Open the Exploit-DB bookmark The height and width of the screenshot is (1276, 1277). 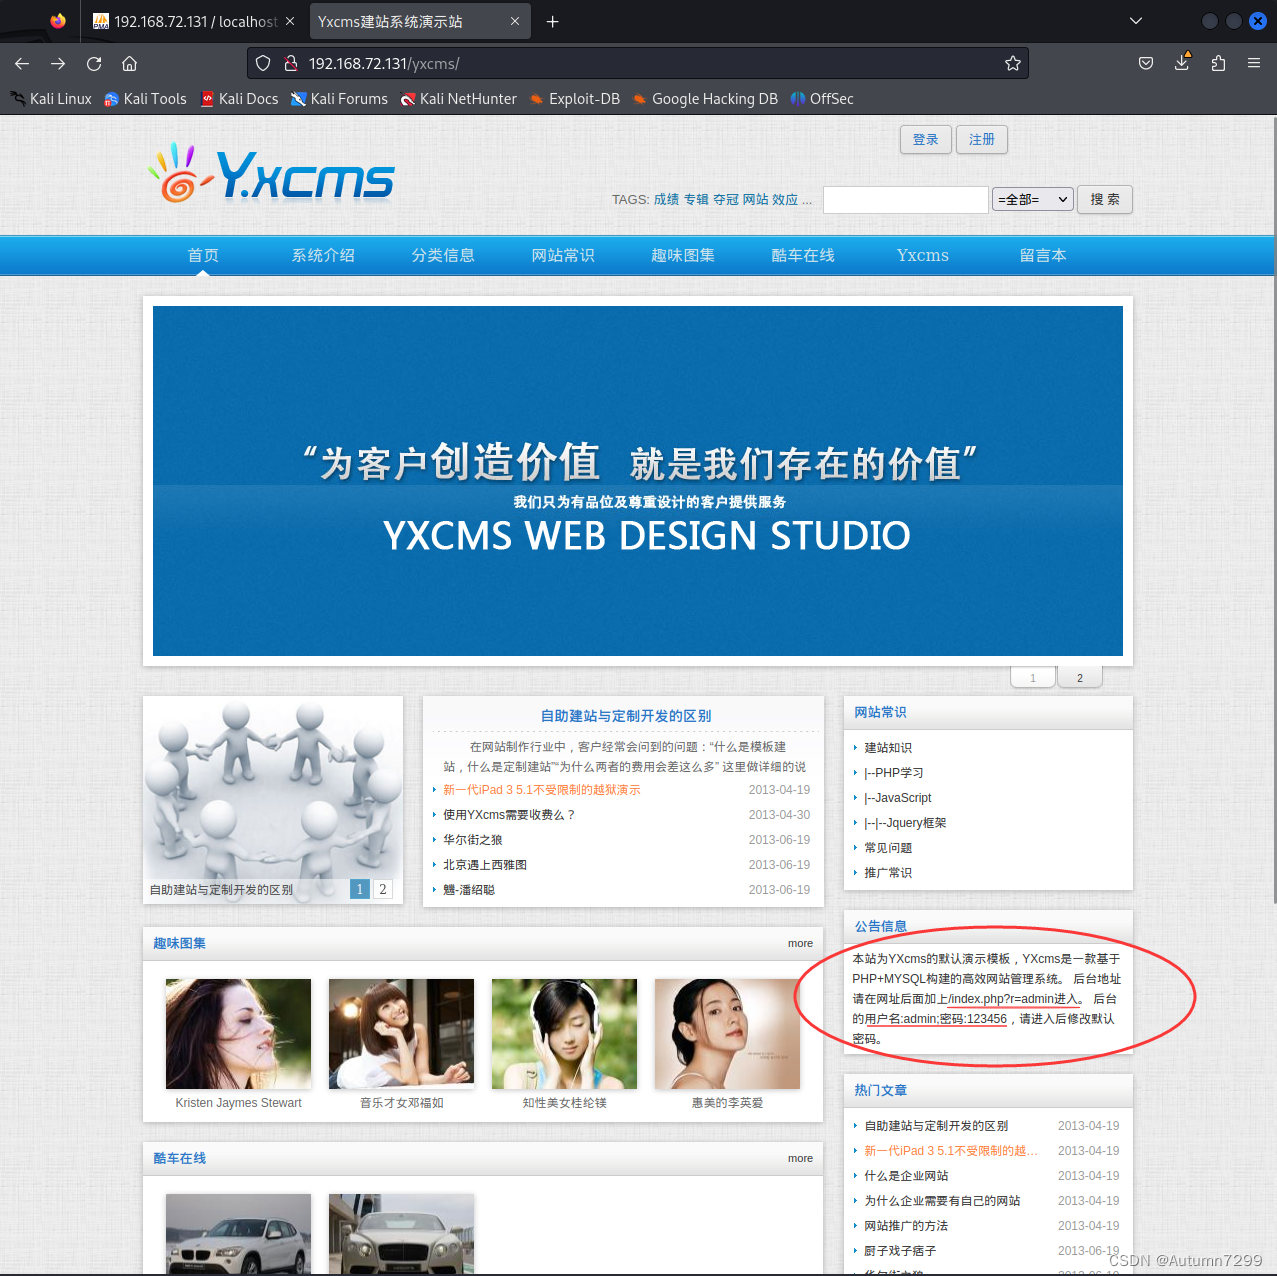pyautogui.click(x=575, y=99)
